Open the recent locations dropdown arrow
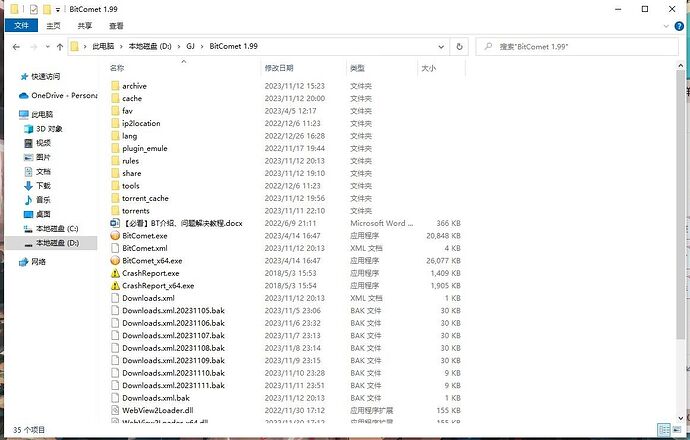Screen dimensions: 690x440 click(x=48, y=47)
